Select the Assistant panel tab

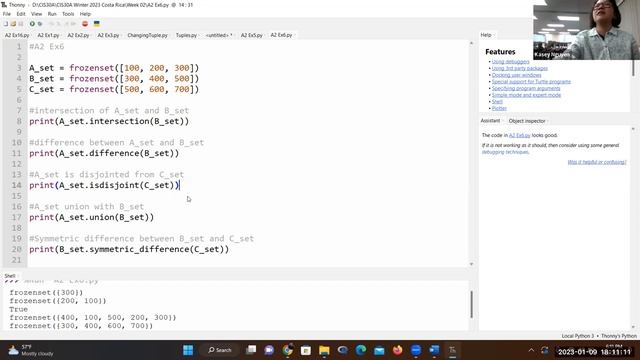pos(490,121)
